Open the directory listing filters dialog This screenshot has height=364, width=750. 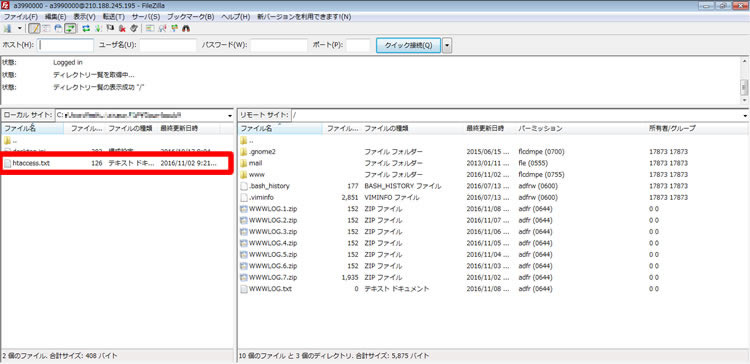151,29
